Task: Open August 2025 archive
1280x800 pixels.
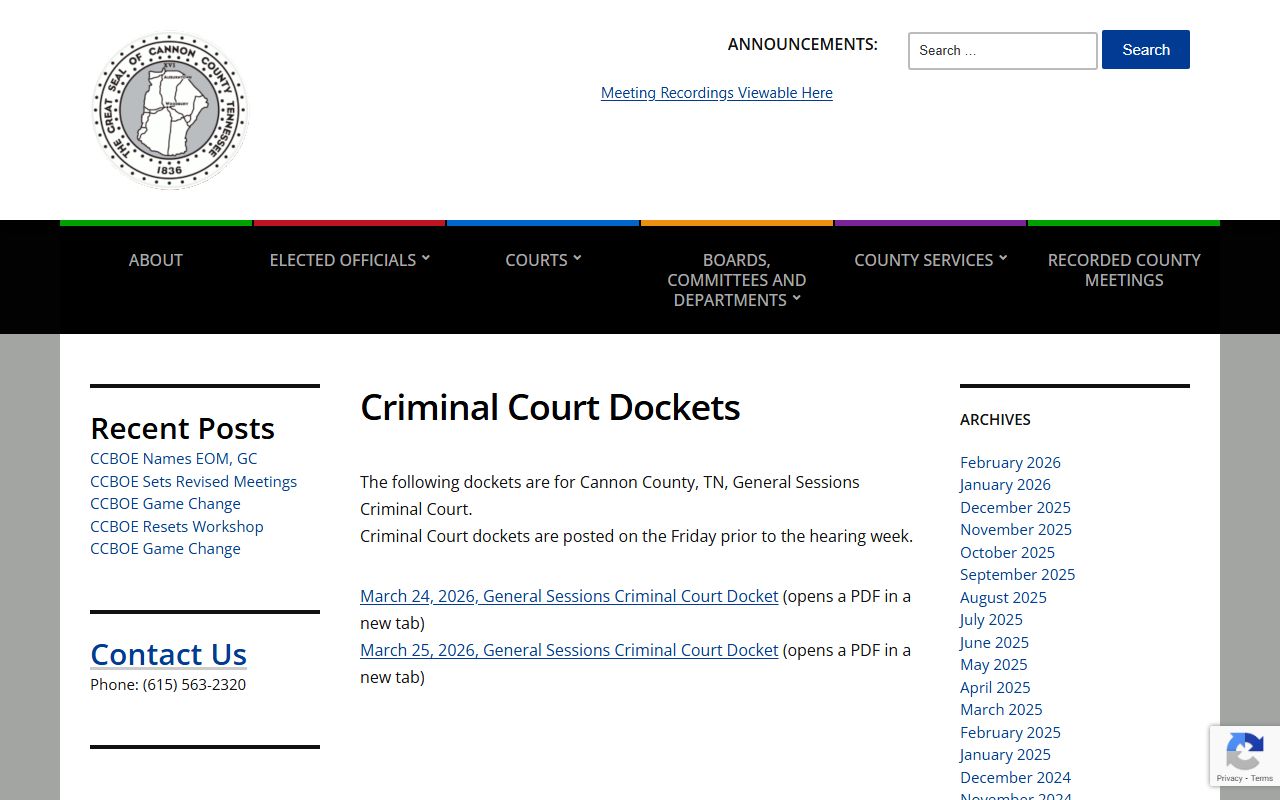Action: pos(1003,597)
